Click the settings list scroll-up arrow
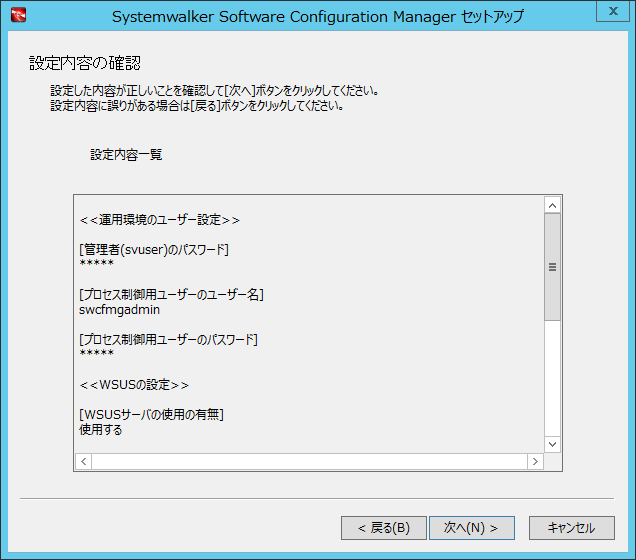Viewport: 636px width, 560px height. tap(552, 206)
